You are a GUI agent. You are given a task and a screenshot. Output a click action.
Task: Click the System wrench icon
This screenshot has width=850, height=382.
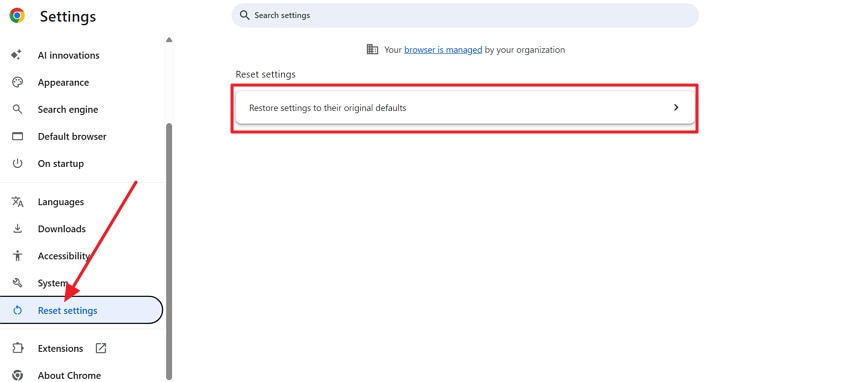tap(17, 283)
